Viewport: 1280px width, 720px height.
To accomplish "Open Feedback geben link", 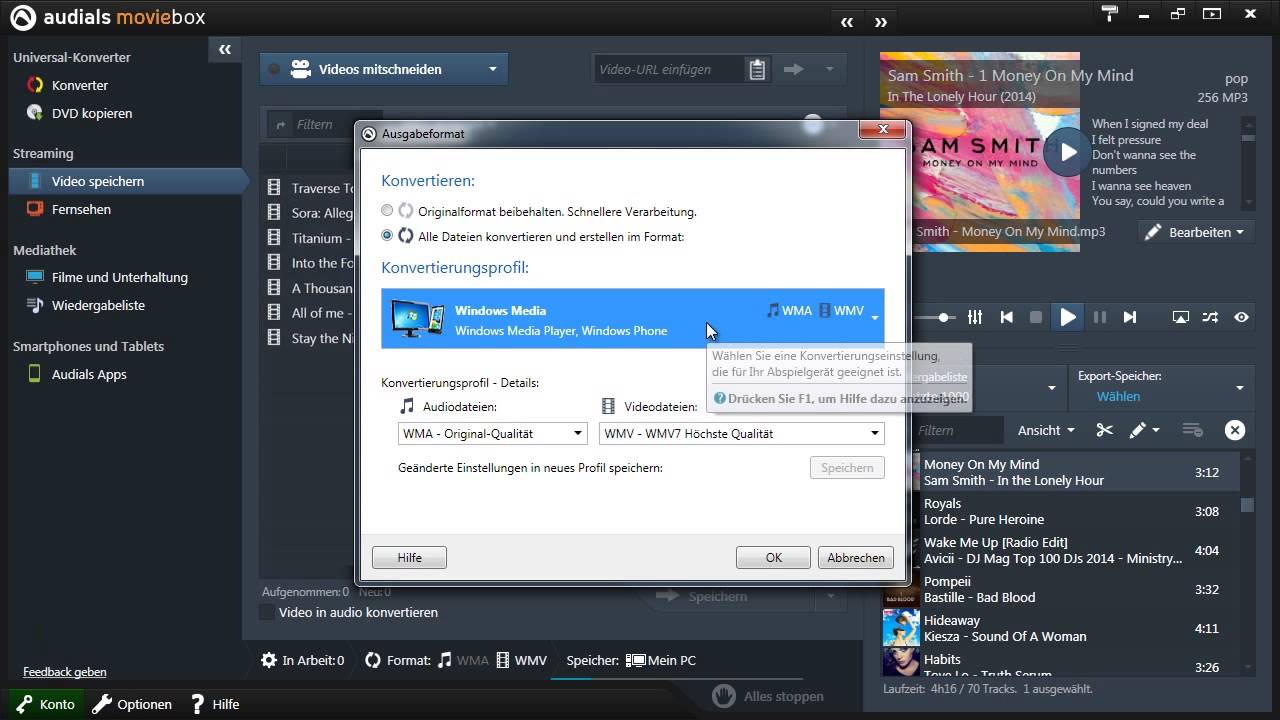I will tap(65, 672).
